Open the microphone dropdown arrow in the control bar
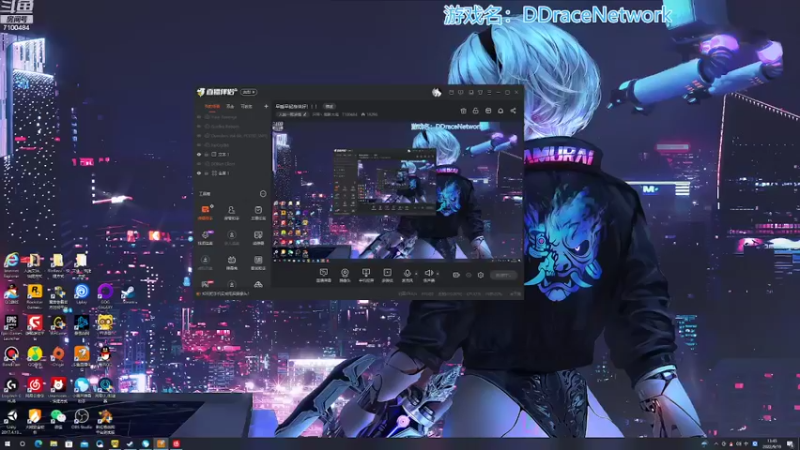Viewport: 800px width, 450px height. [x=416, y=274]
